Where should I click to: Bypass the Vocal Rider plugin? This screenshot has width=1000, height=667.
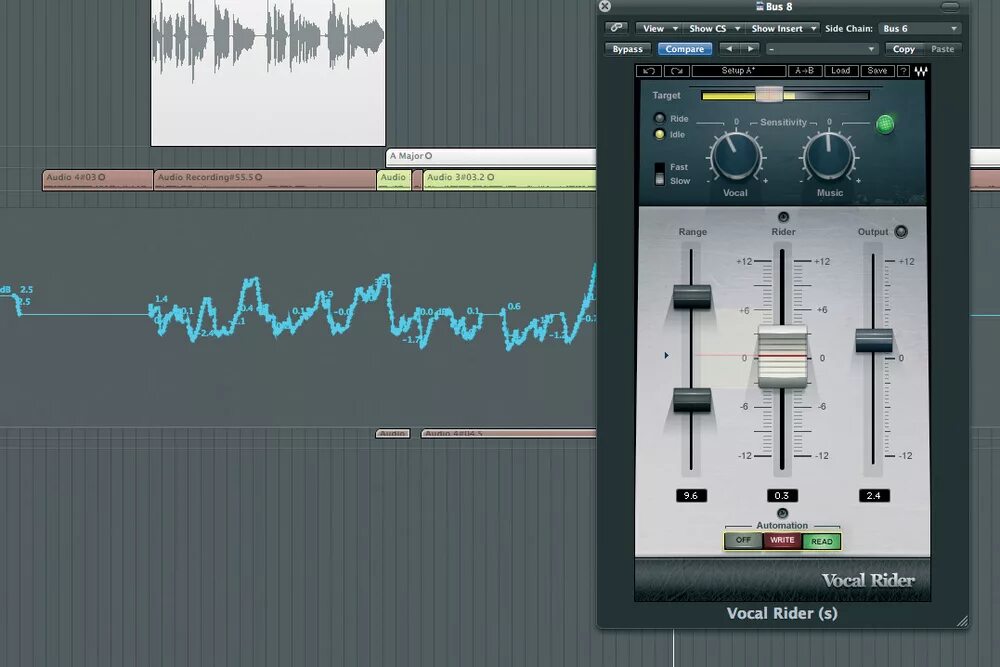pyautogui.click(x=627, y=48)
